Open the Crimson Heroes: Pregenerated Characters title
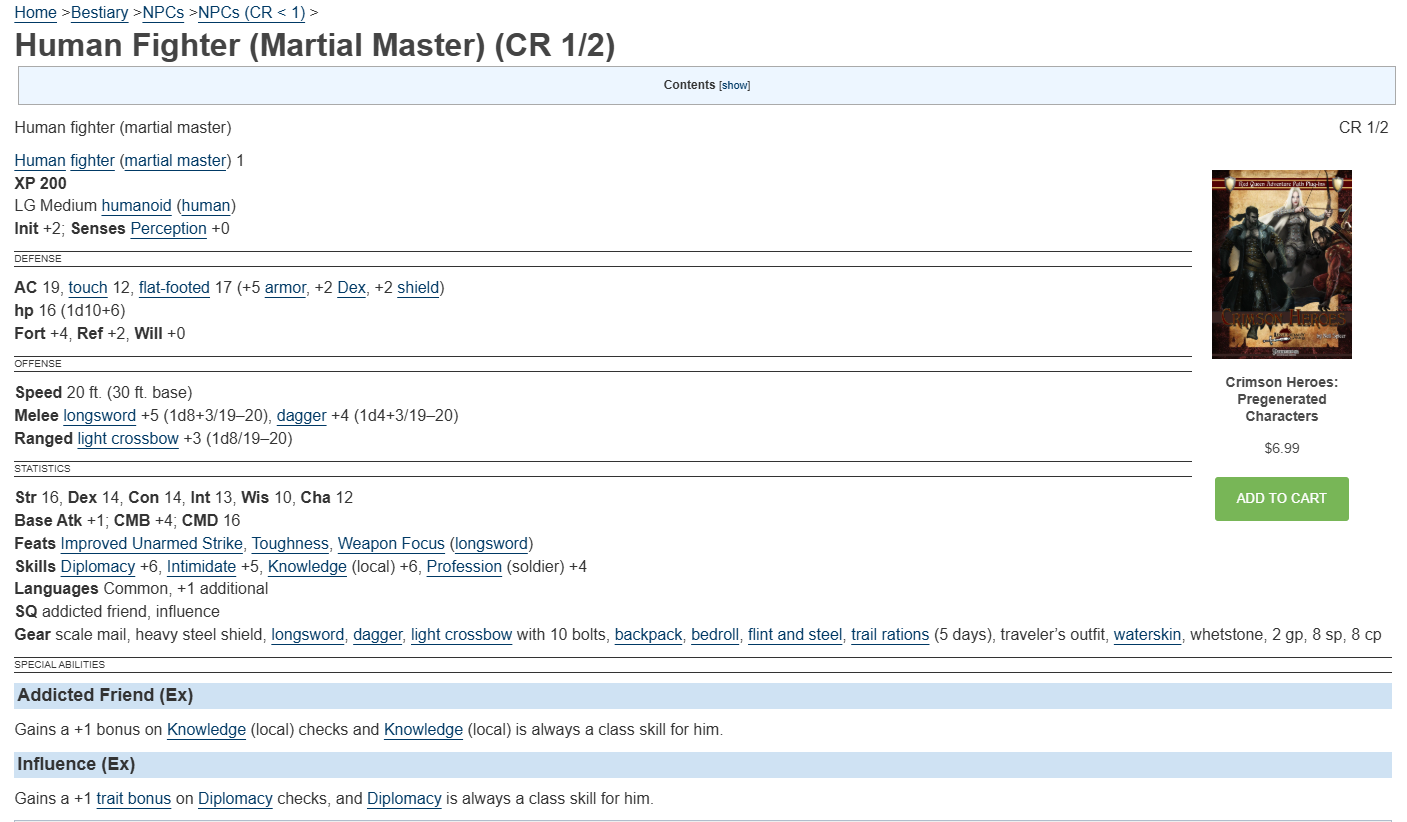The image size is (1407, 822). [x=1282, y=399]
